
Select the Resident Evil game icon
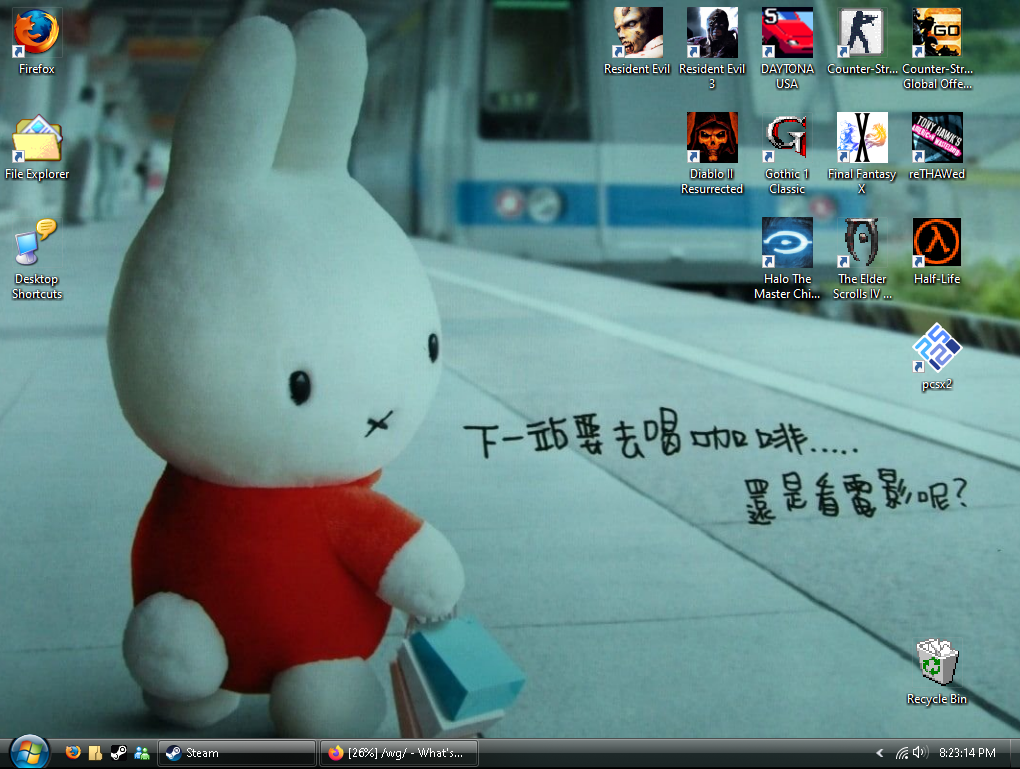637,42
